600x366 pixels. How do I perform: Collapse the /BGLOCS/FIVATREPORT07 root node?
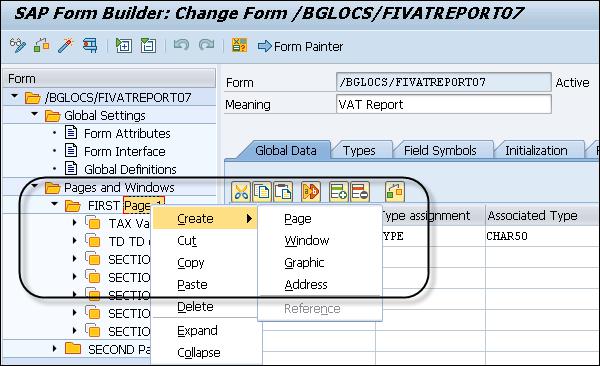pos(14,96)
